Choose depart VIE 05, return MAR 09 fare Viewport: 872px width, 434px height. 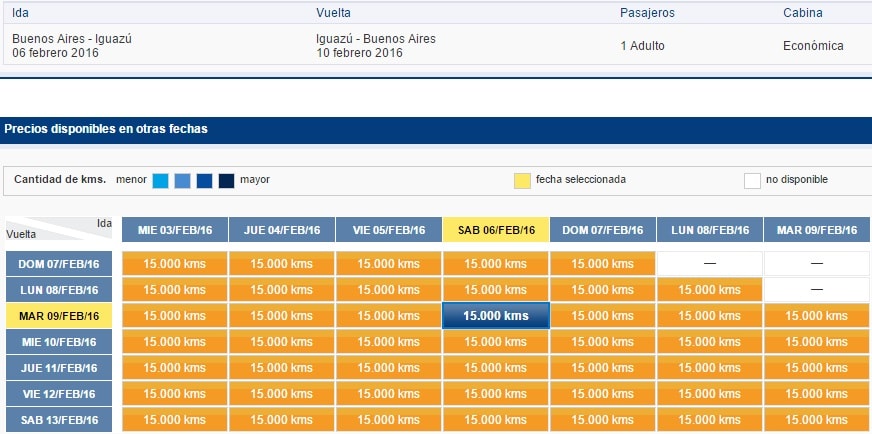389,316
